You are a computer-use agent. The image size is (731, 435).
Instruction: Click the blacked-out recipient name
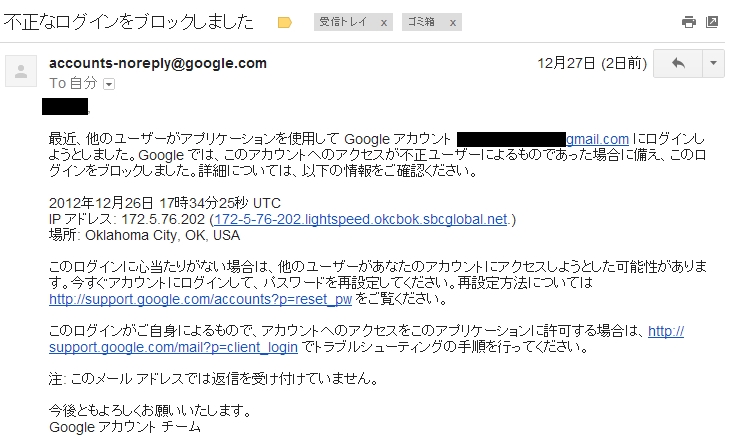coord(65,106)
